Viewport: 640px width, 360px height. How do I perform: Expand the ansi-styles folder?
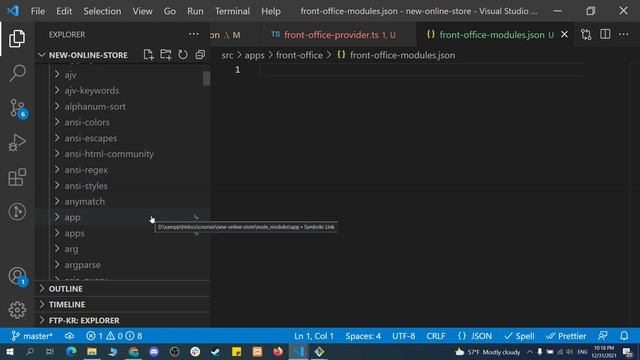click(x=122, y=186)
